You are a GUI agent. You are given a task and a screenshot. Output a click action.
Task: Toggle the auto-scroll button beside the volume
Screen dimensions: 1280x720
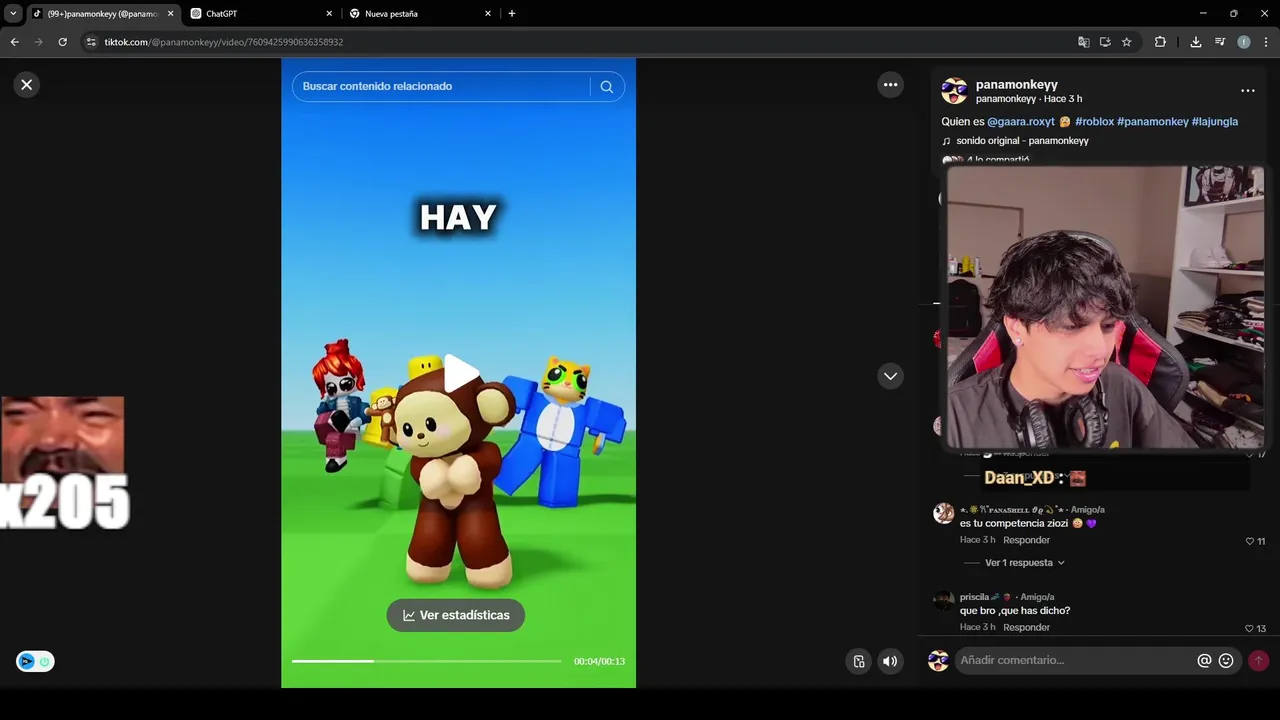(859, 661)
